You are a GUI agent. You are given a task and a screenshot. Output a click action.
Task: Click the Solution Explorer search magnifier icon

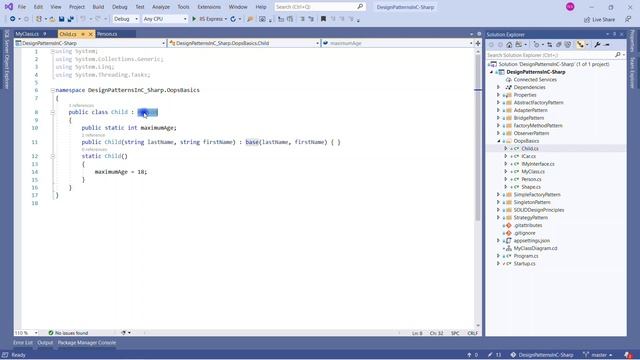618,55
